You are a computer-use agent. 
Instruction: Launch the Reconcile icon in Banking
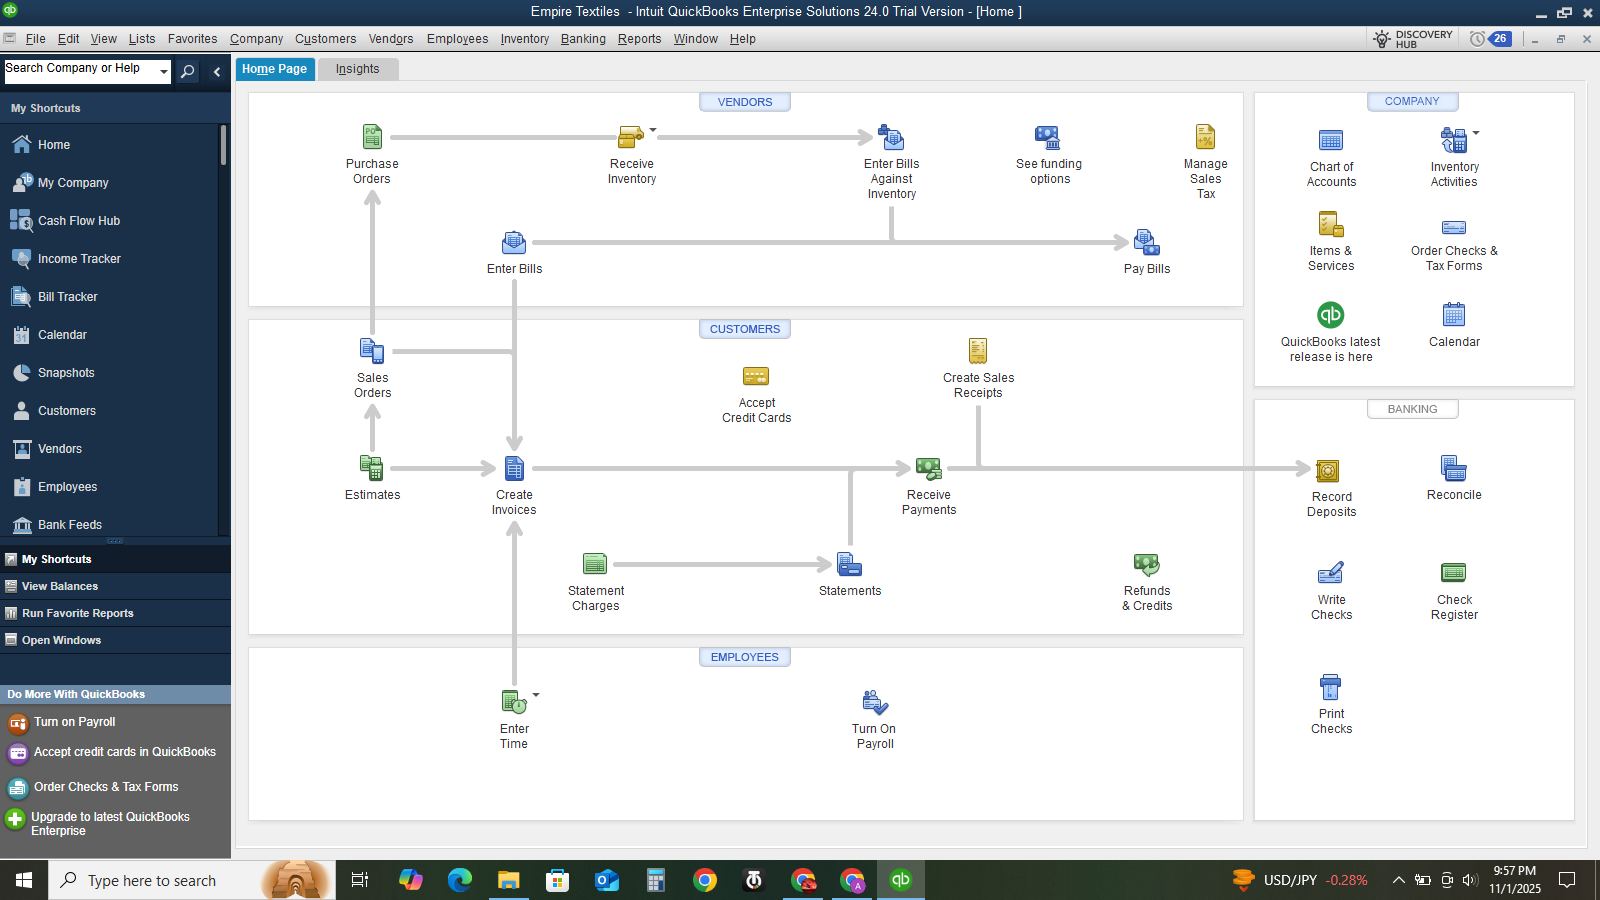pyautogui.click(x=1454, y=468)
